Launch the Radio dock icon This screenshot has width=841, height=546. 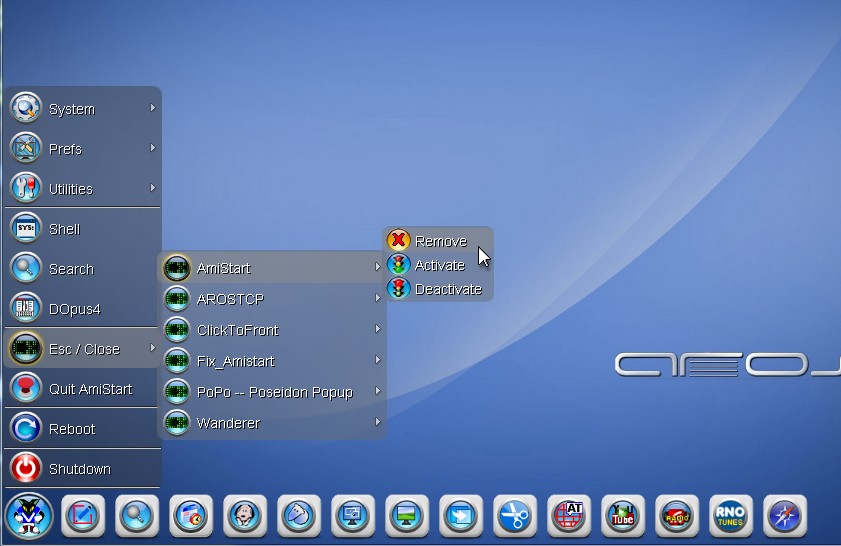676,516
